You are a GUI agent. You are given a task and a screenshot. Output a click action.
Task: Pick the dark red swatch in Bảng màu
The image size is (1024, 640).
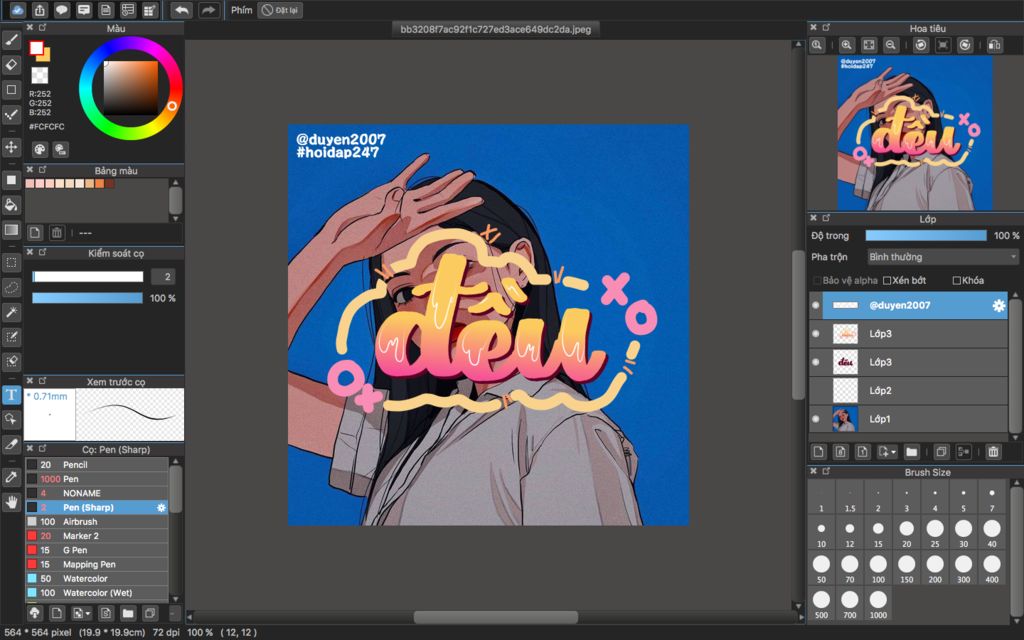pos(109,183)
